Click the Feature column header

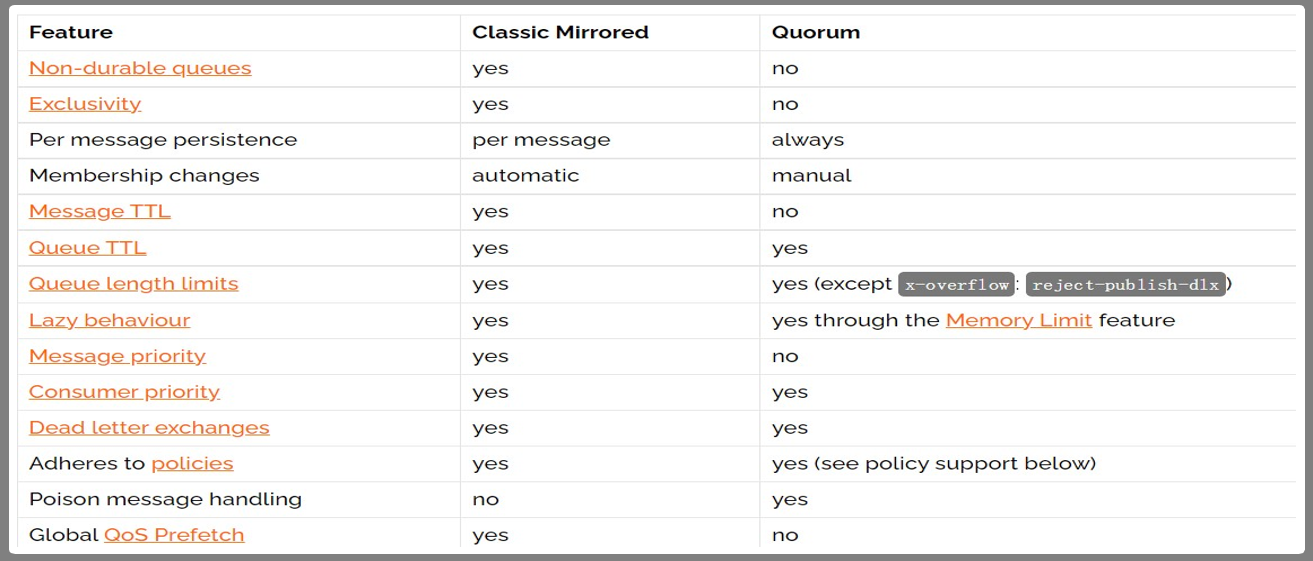click(71, 32)
